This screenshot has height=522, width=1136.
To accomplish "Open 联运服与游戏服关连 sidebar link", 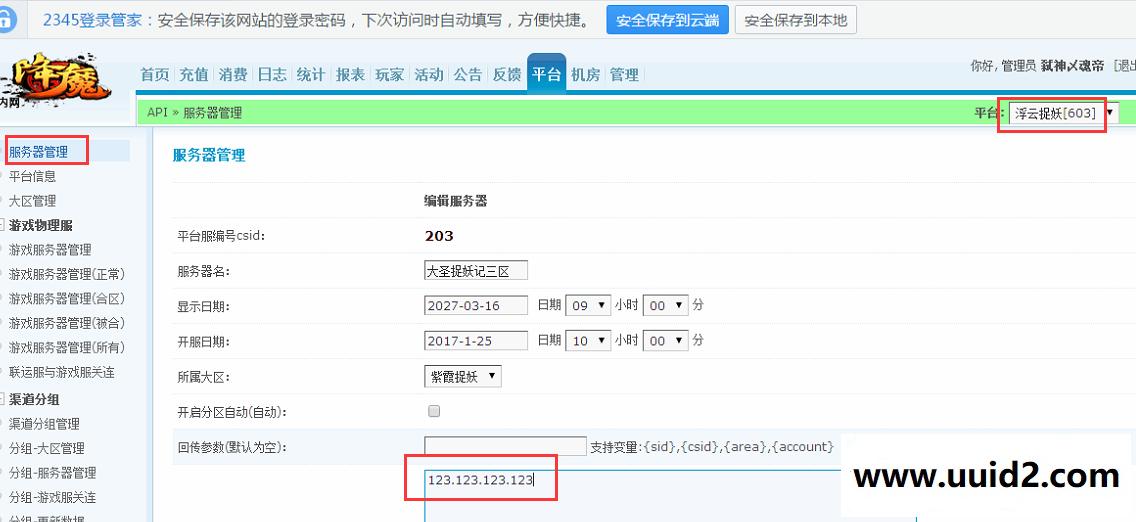I will click(62, 372).
